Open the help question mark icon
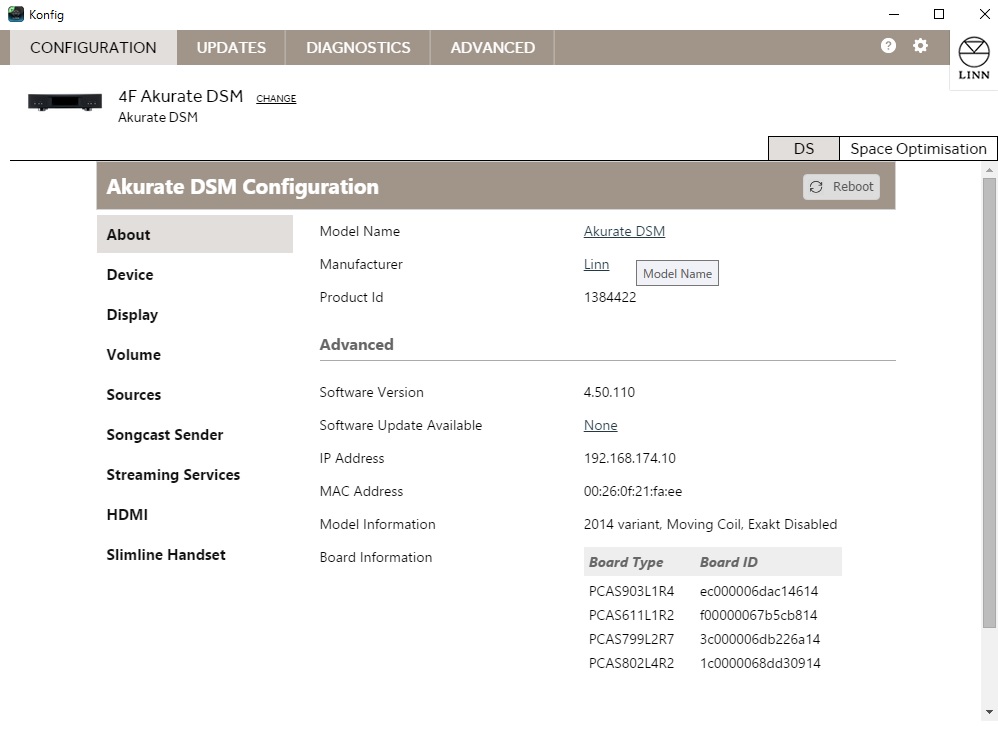This screenshot has height=730, width=998. coord(889,46)
